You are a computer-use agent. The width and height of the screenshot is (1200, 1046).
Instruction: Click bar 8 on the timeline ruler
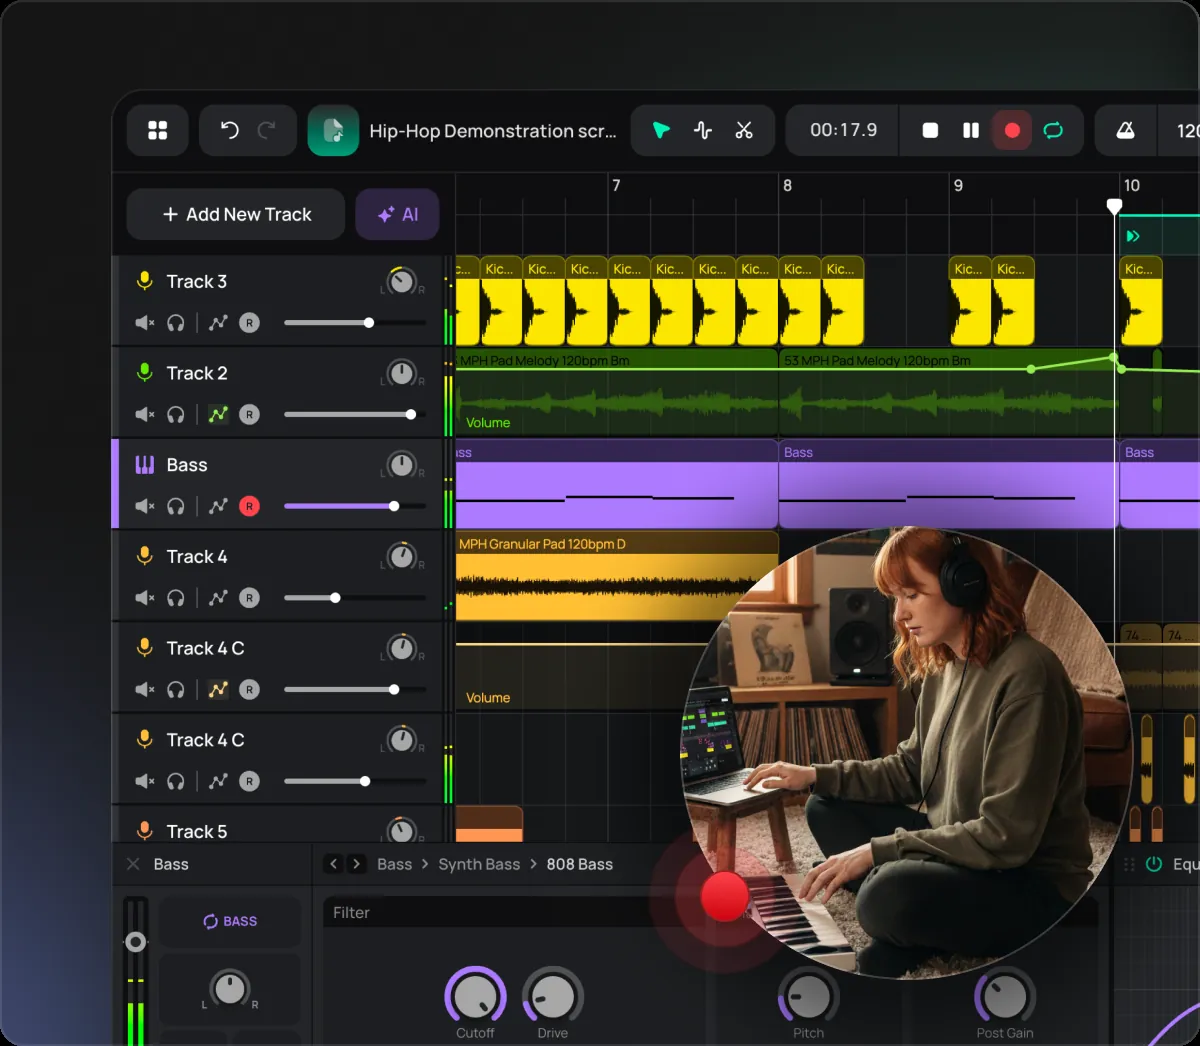(x=788, y=185)
